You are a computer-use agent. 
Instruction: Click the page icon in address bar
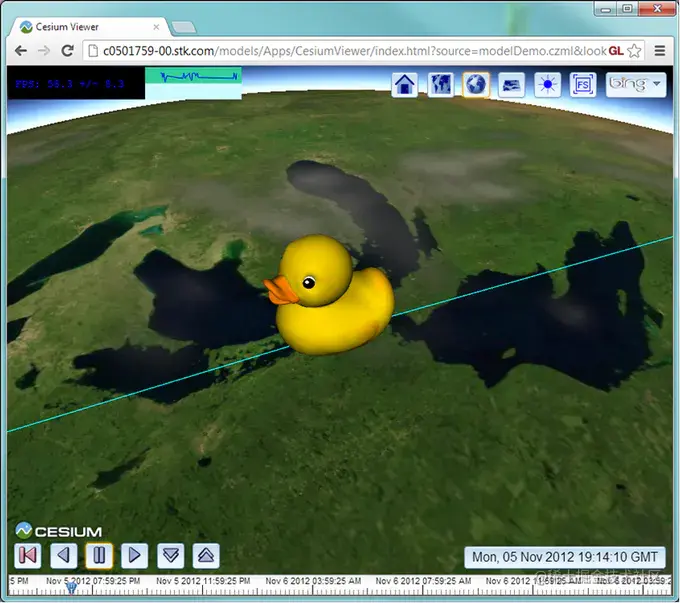pos(93,51)
